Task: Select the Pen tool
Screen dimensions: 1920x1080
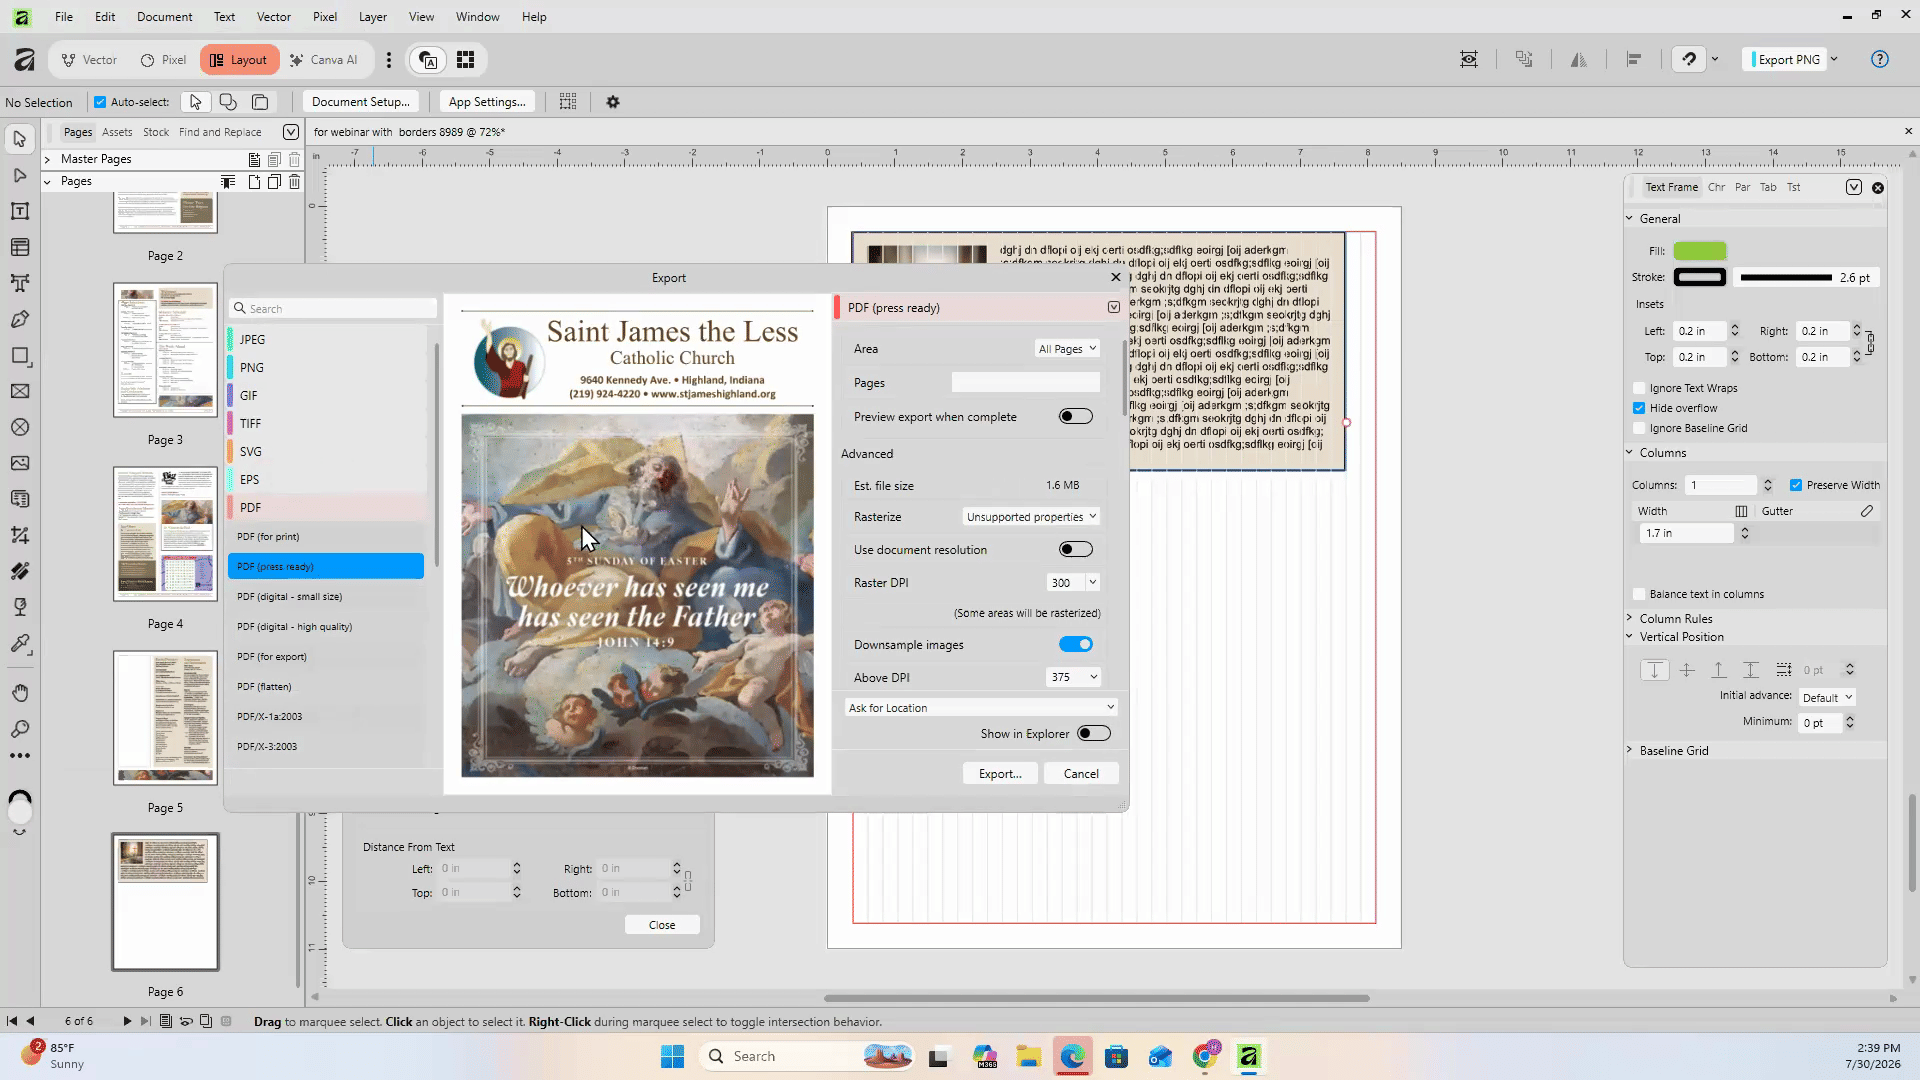Action: pos(19,319)
